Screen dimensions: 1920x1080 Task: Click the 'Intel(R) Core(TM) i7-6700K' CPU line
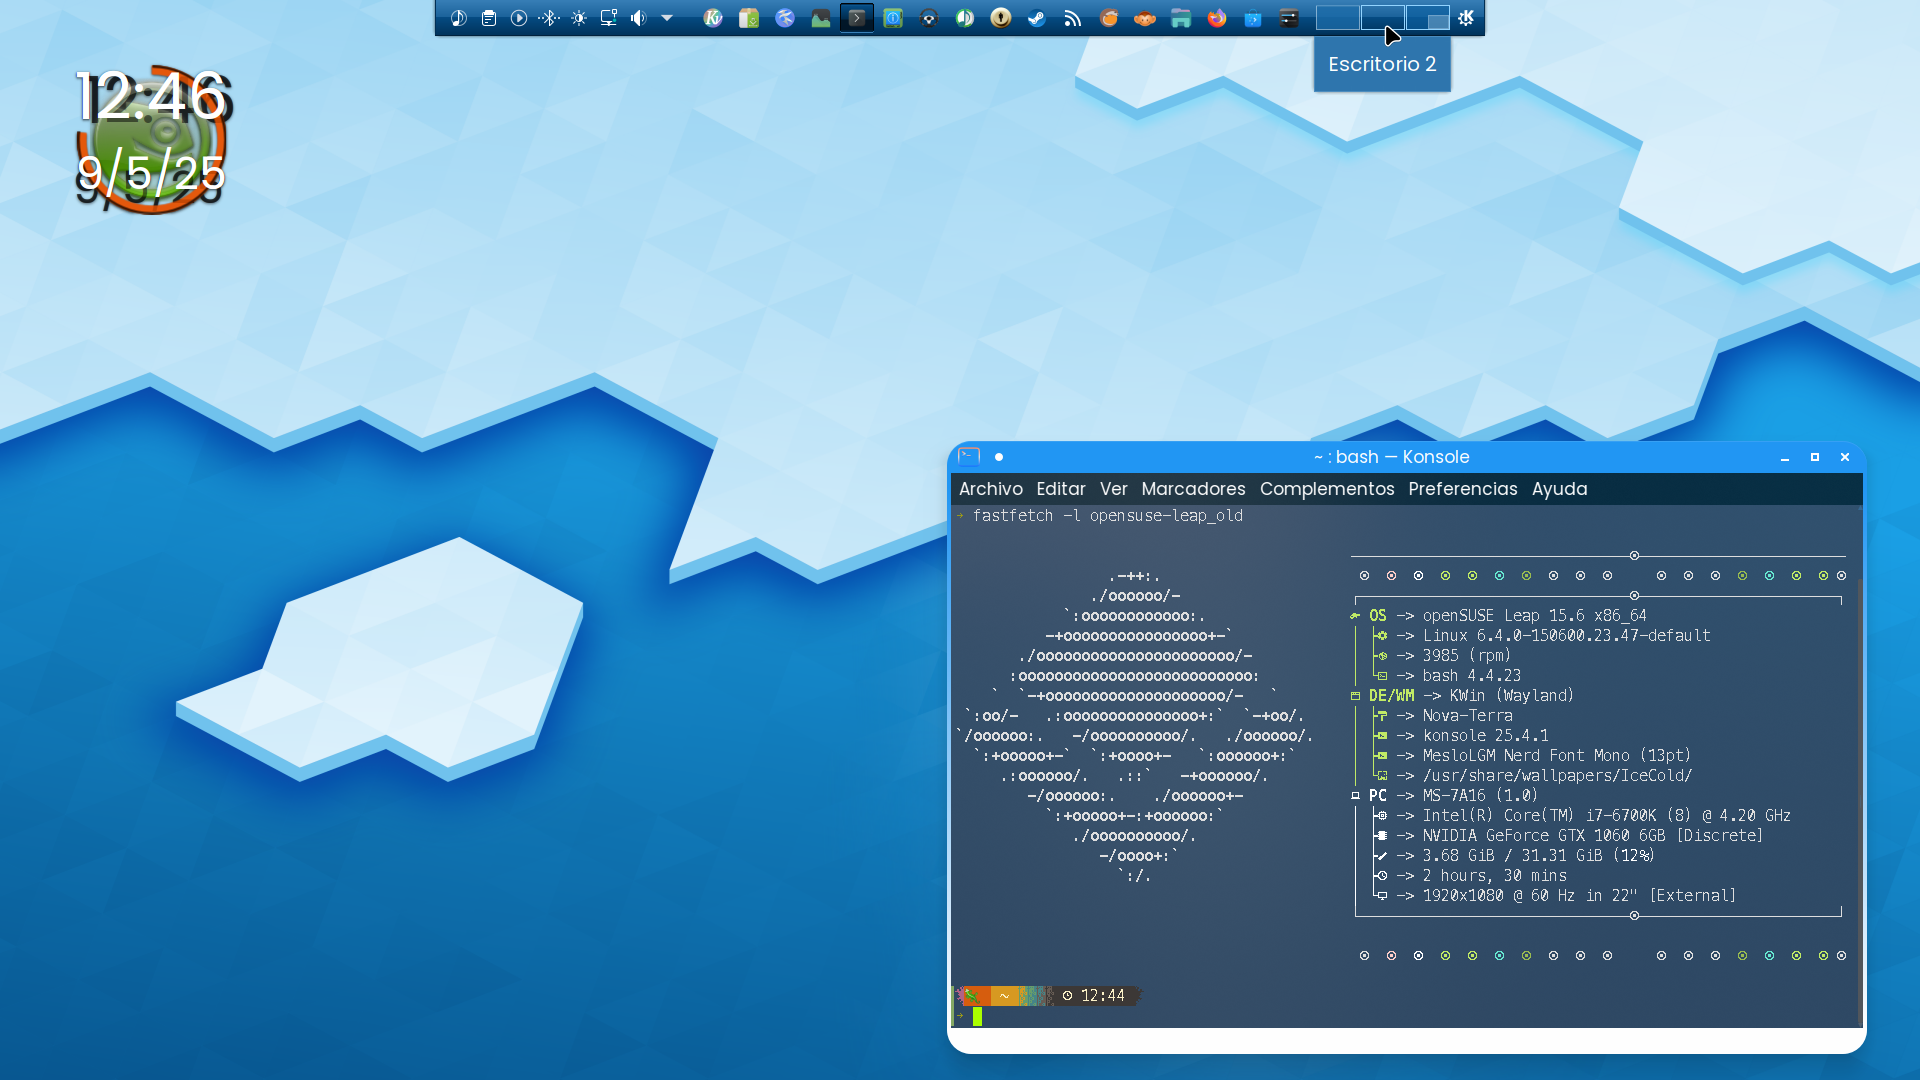coord(1606,816)
